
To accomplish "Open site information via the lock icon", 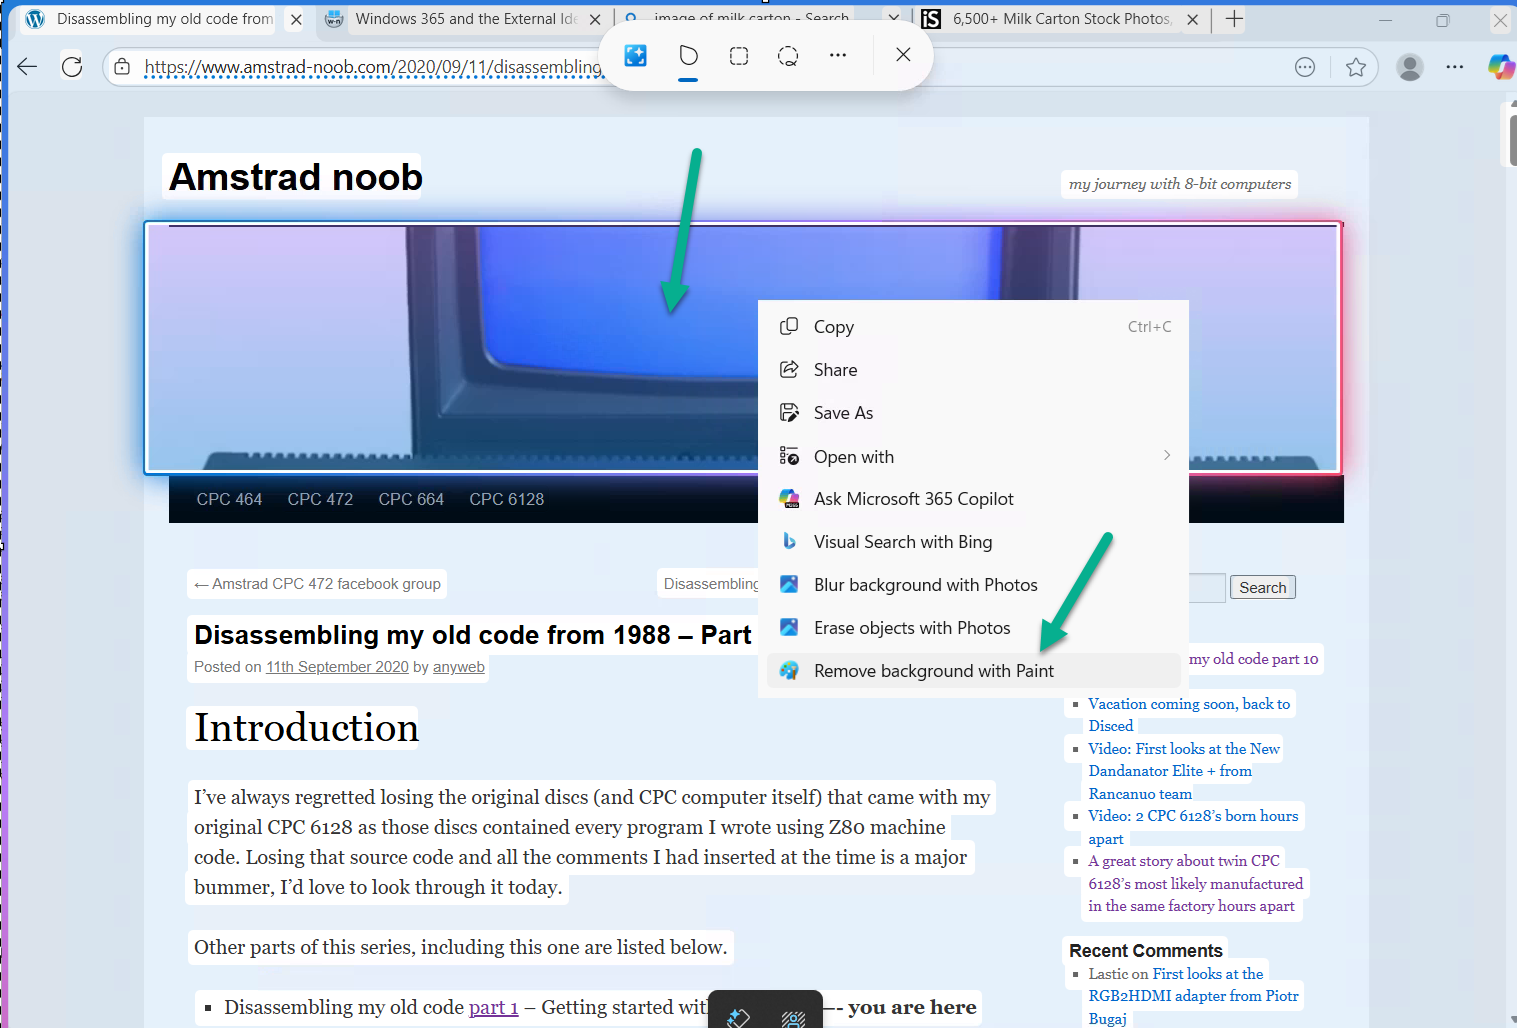I will [x=120, y=66].
